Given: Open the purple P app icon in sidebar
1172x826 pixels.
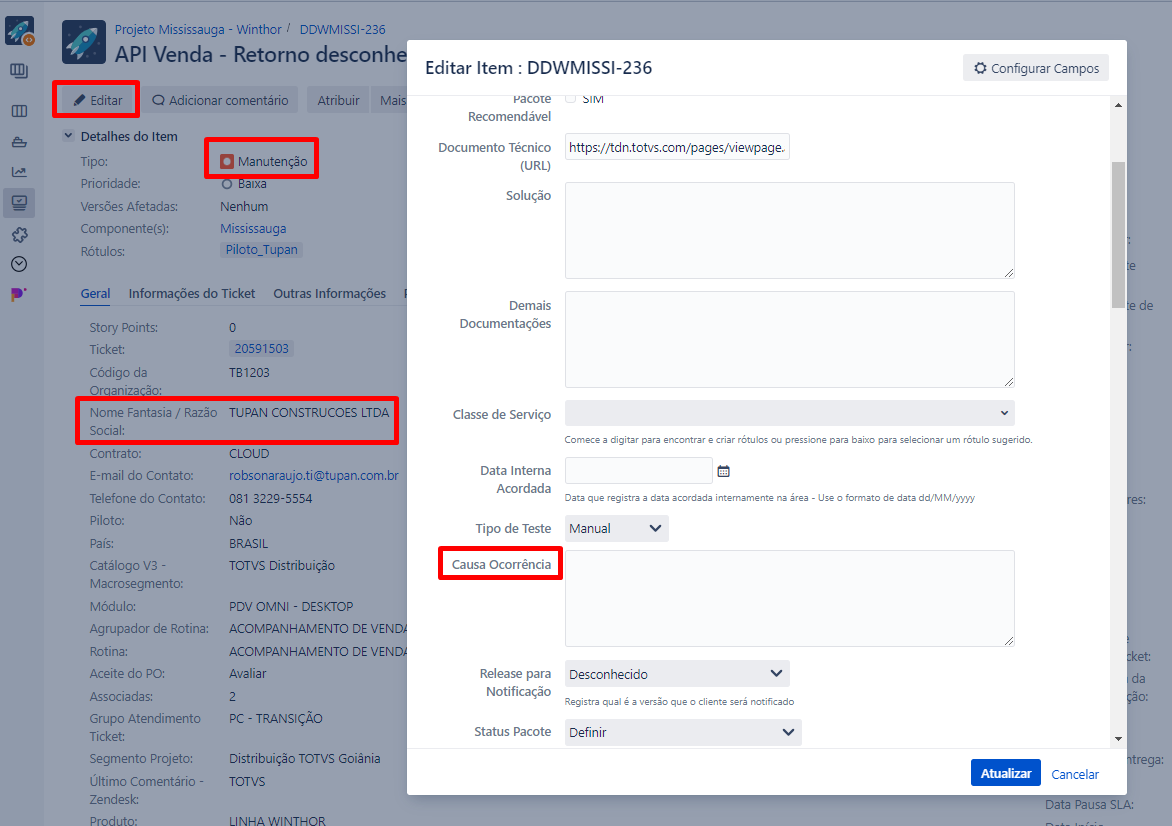Looking at the screenshot, I should (19, 295).
